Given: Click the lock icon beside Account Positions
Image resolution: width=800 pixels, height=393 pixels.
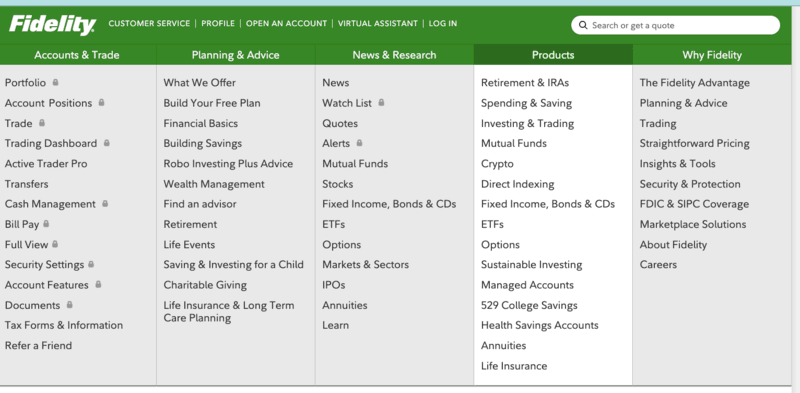Looking at the screenshot, I should (x=102, y=102).
